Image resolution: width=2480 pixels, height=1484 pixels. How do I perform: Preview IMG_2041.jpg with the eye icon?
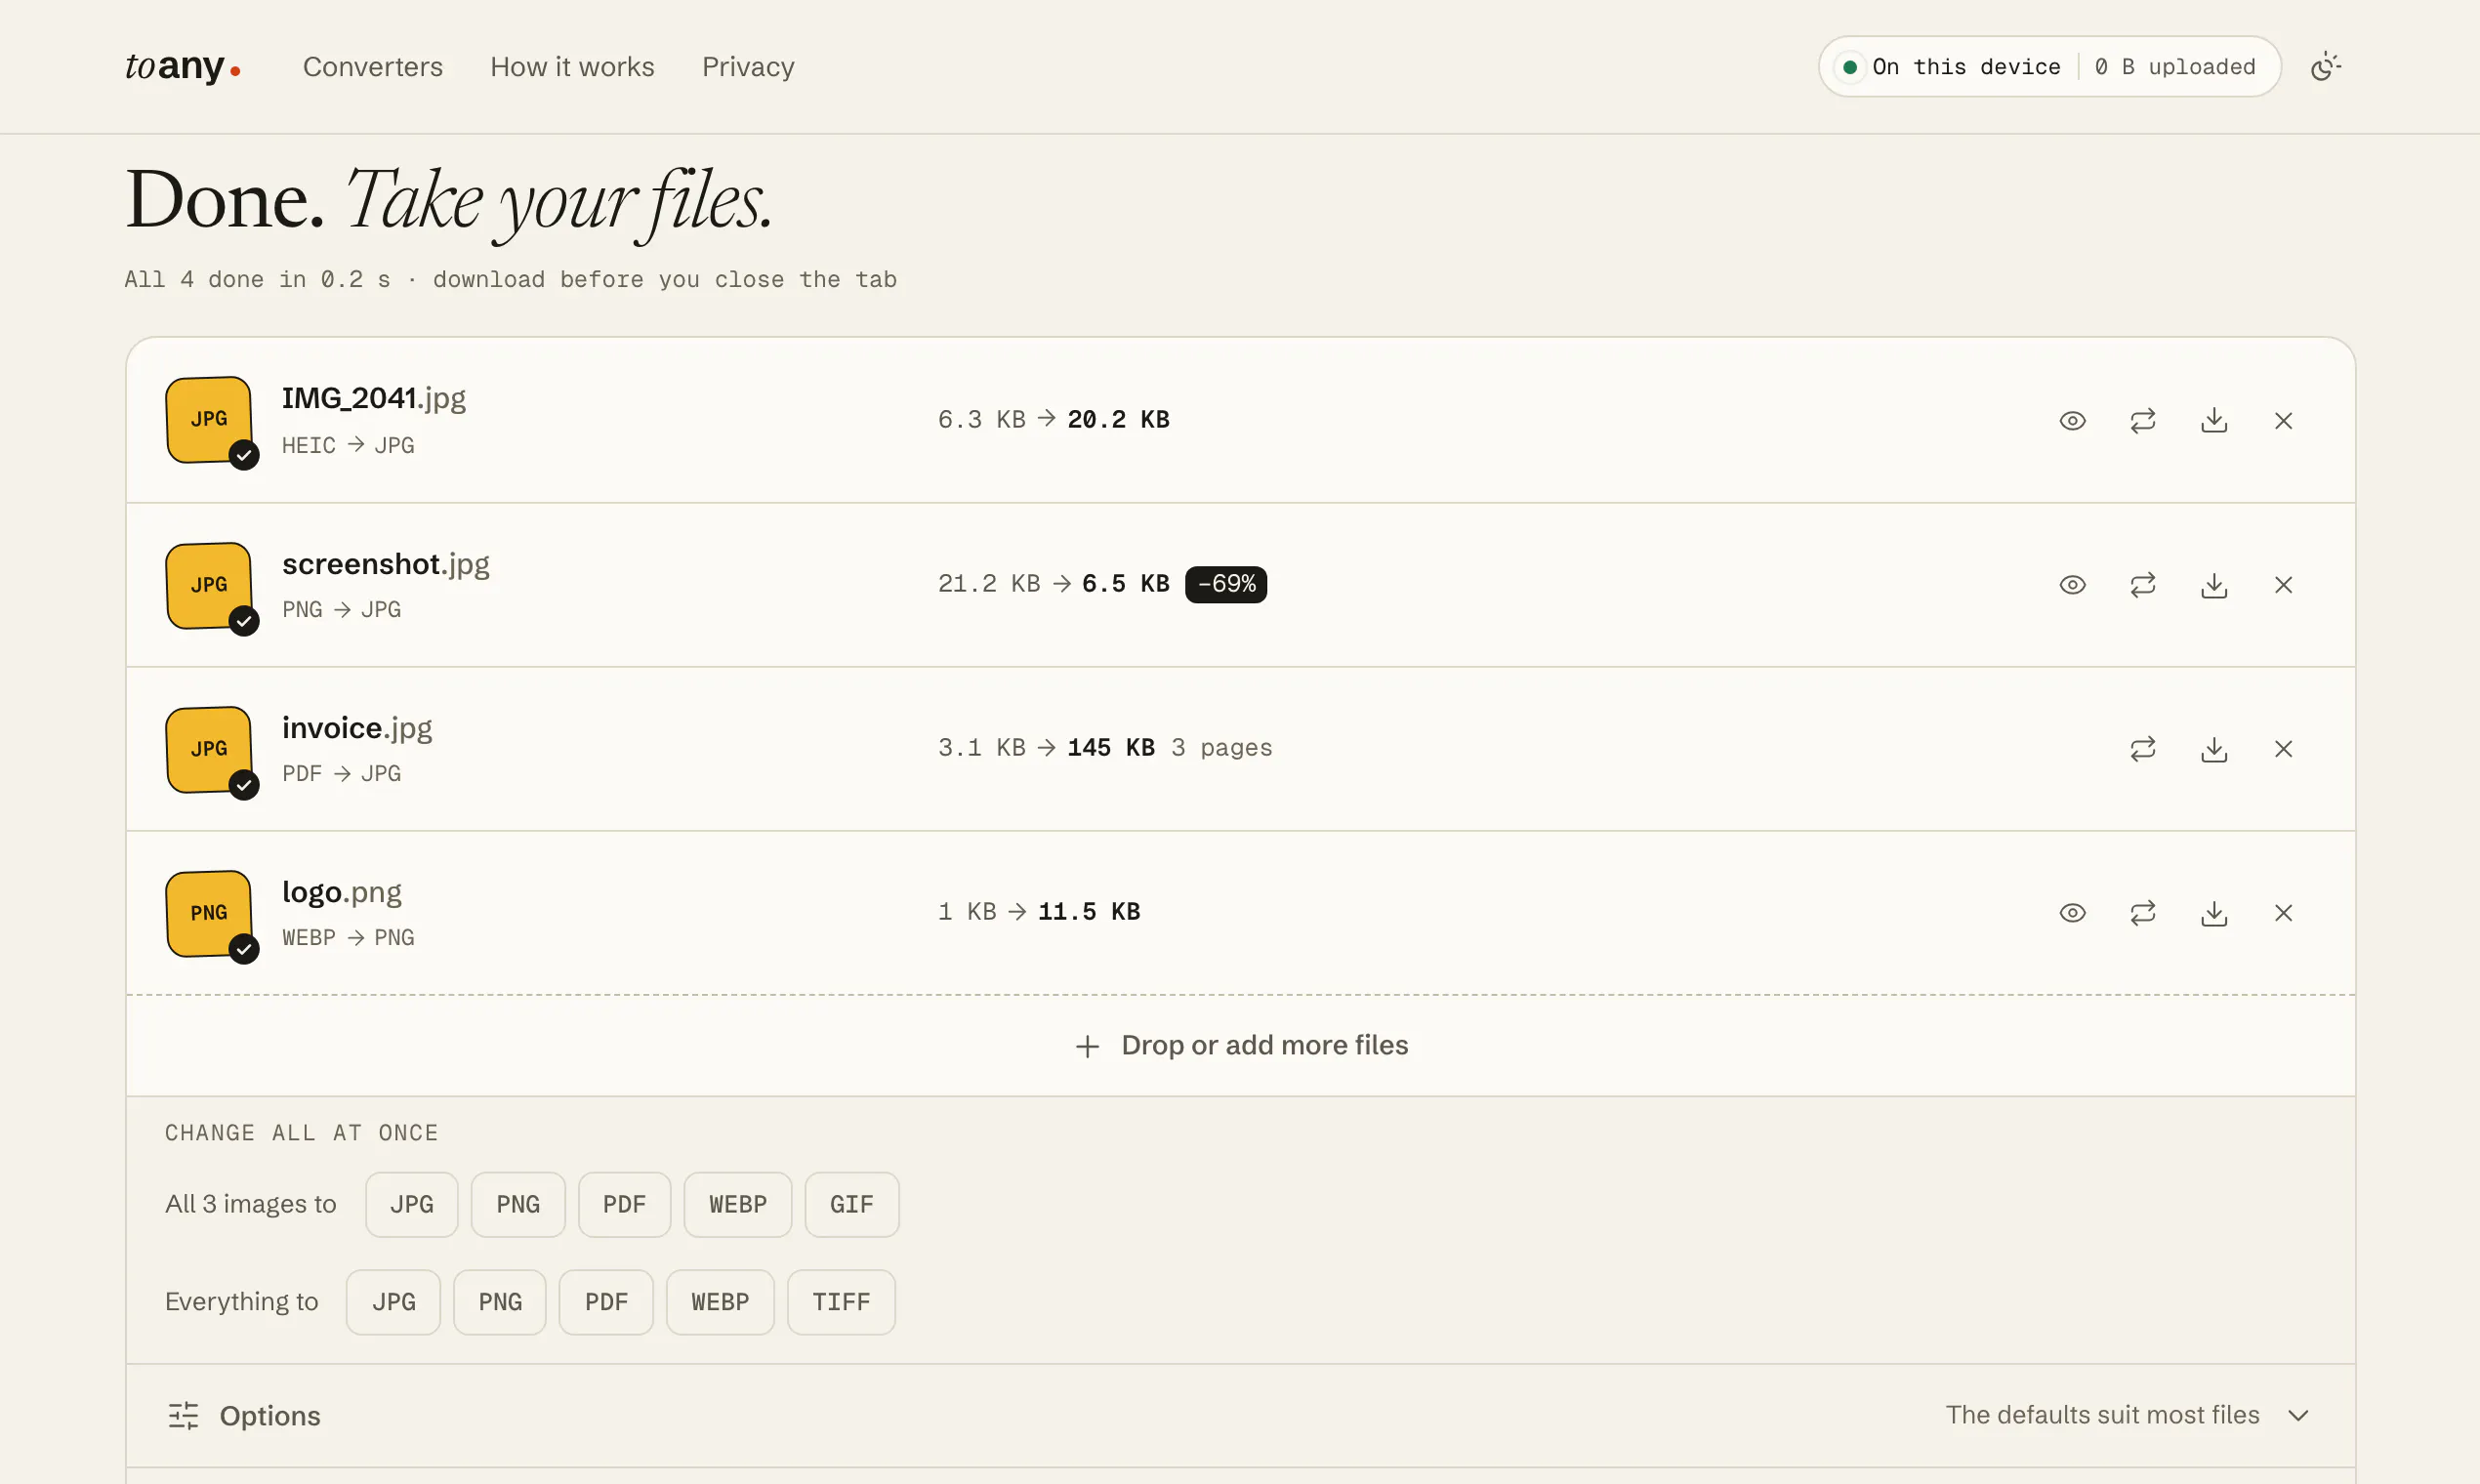click(x=2072, y=421)
